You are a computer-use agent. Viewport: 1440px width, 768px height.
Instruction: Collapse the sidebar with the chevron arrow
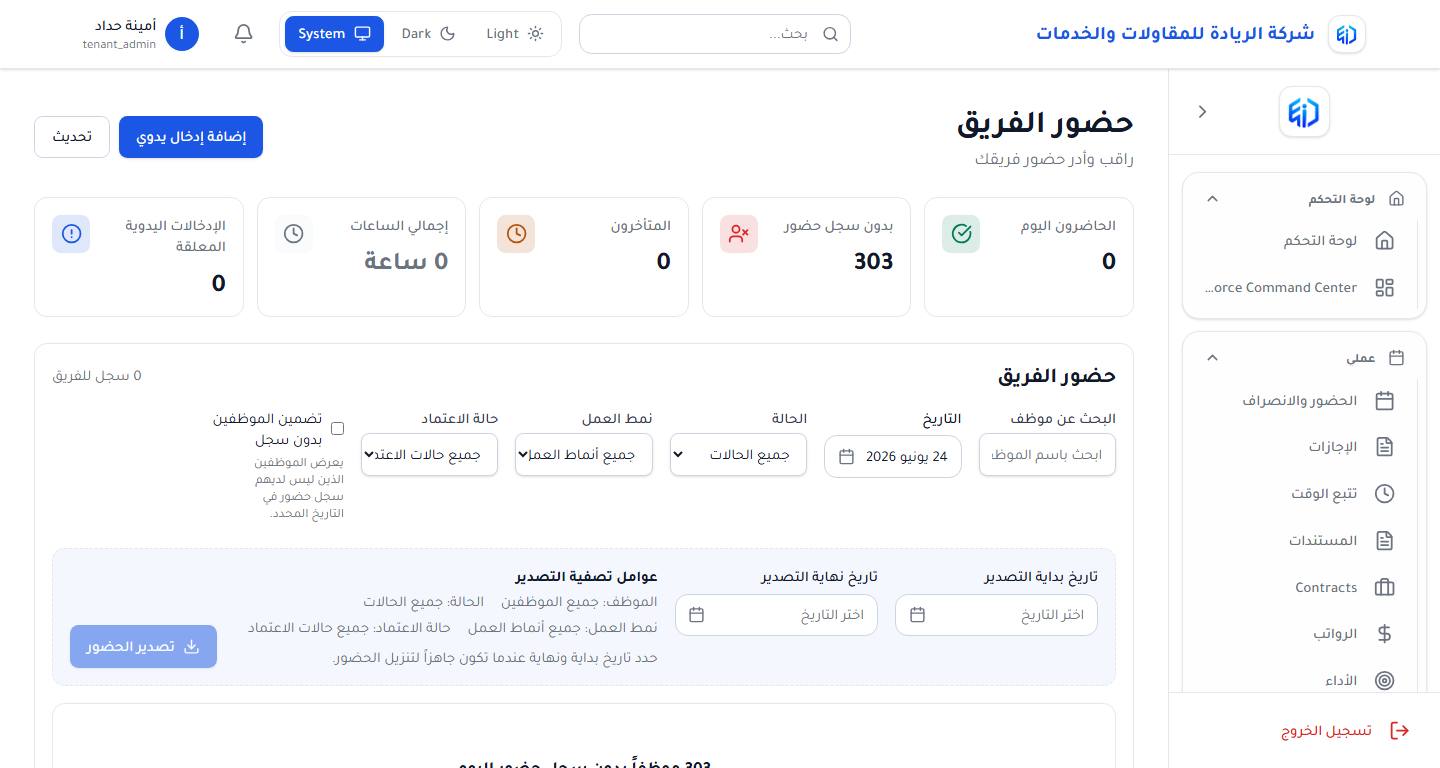(1203, 112)
